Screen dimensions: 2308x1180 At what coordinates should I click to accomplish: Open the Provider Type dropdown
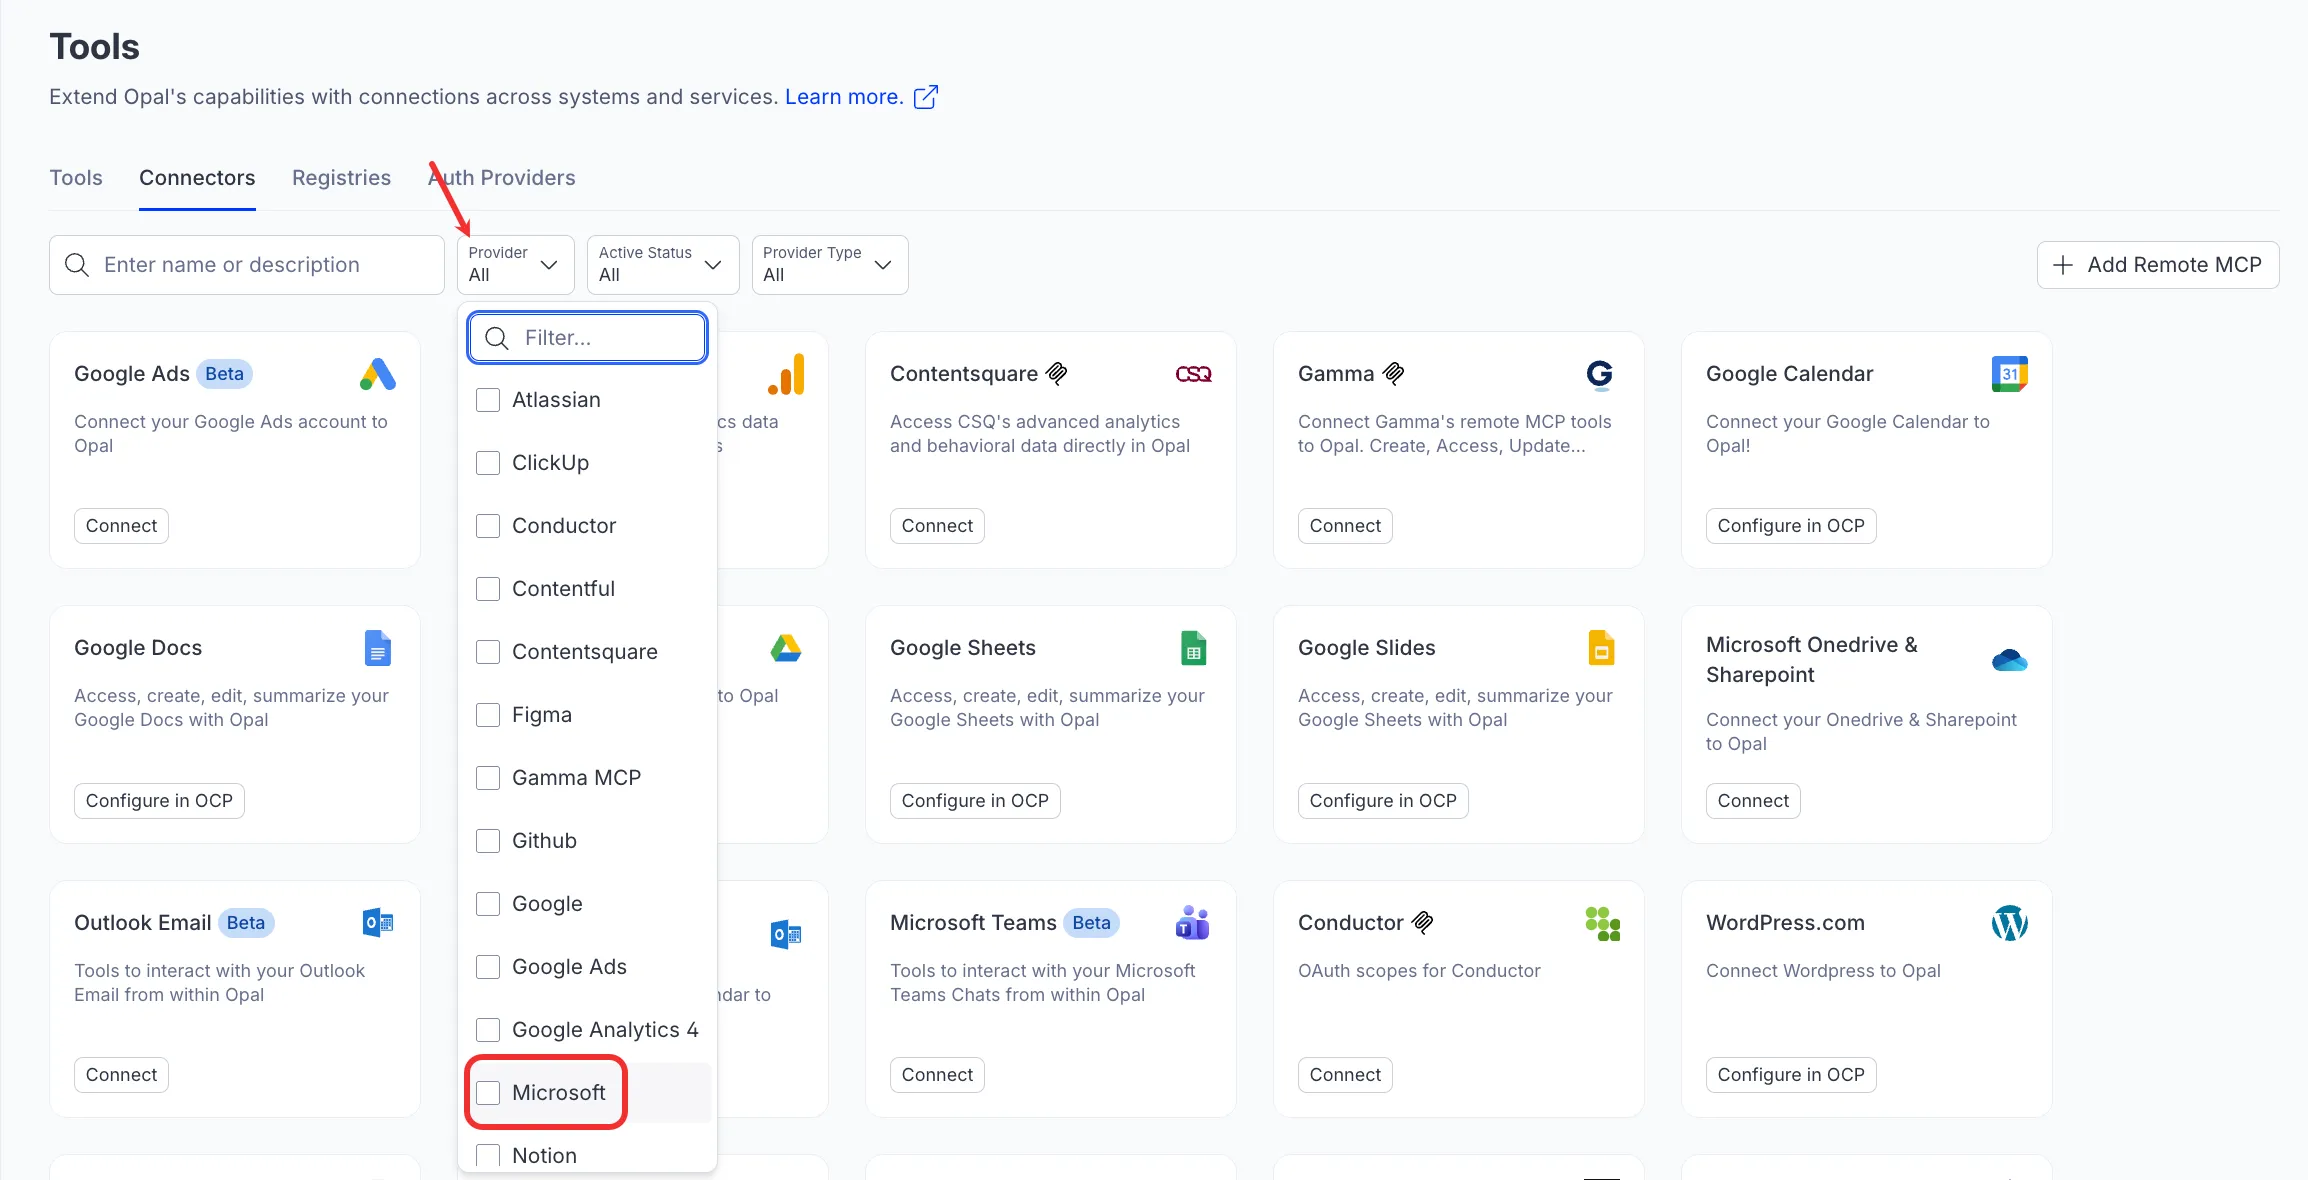[x=830, y=265]
